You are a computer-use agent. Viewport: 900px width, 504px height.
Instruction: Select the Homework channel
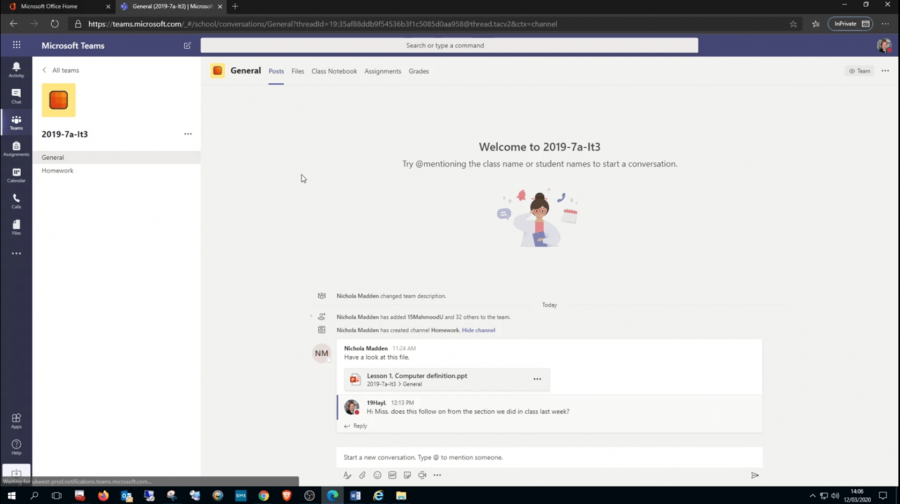(58, 171)
